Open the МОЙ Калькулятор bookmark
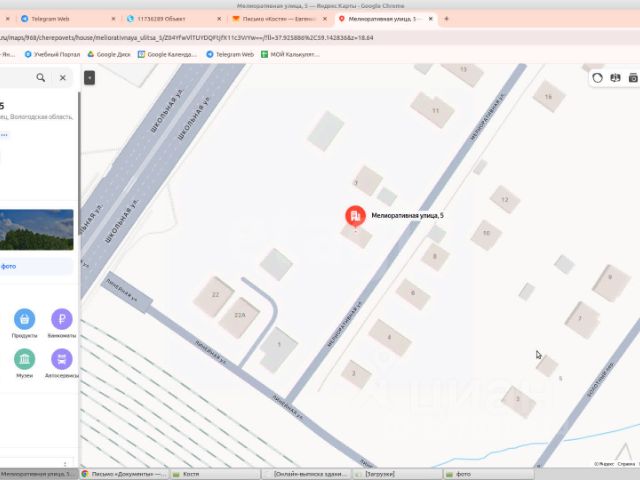Image resolution: width=640 pixels, height=480 pixels. point(290,54)
